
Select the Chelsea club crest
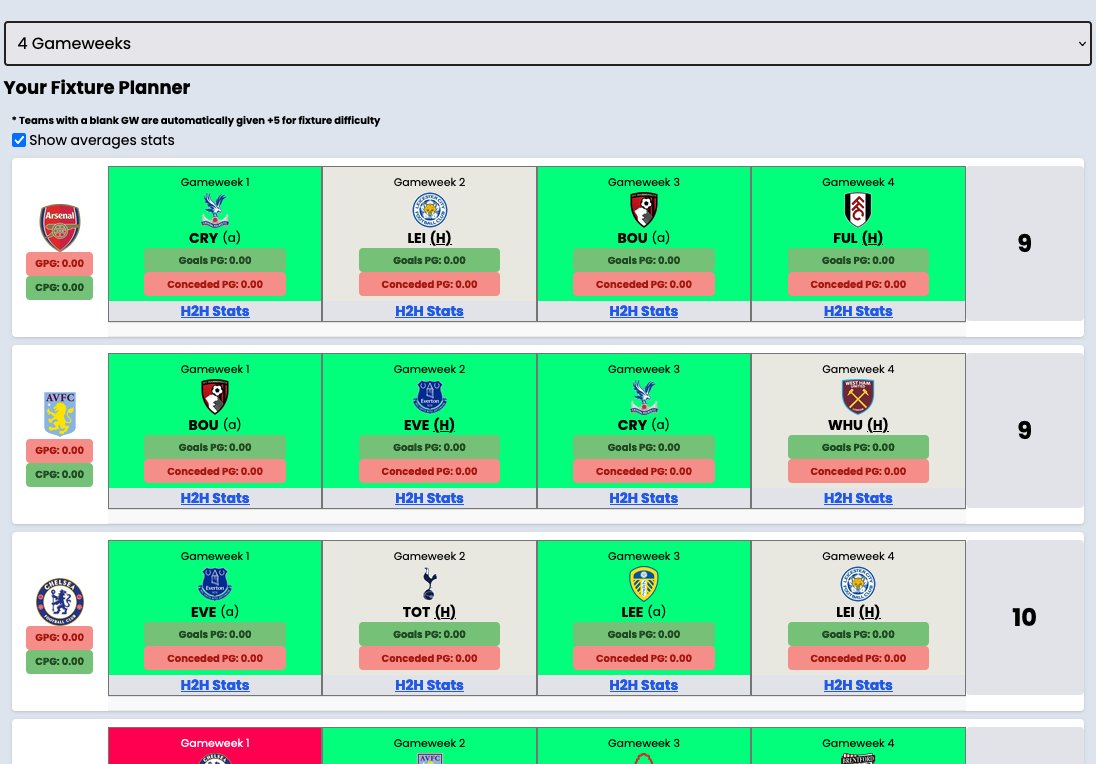click(60, 601)
